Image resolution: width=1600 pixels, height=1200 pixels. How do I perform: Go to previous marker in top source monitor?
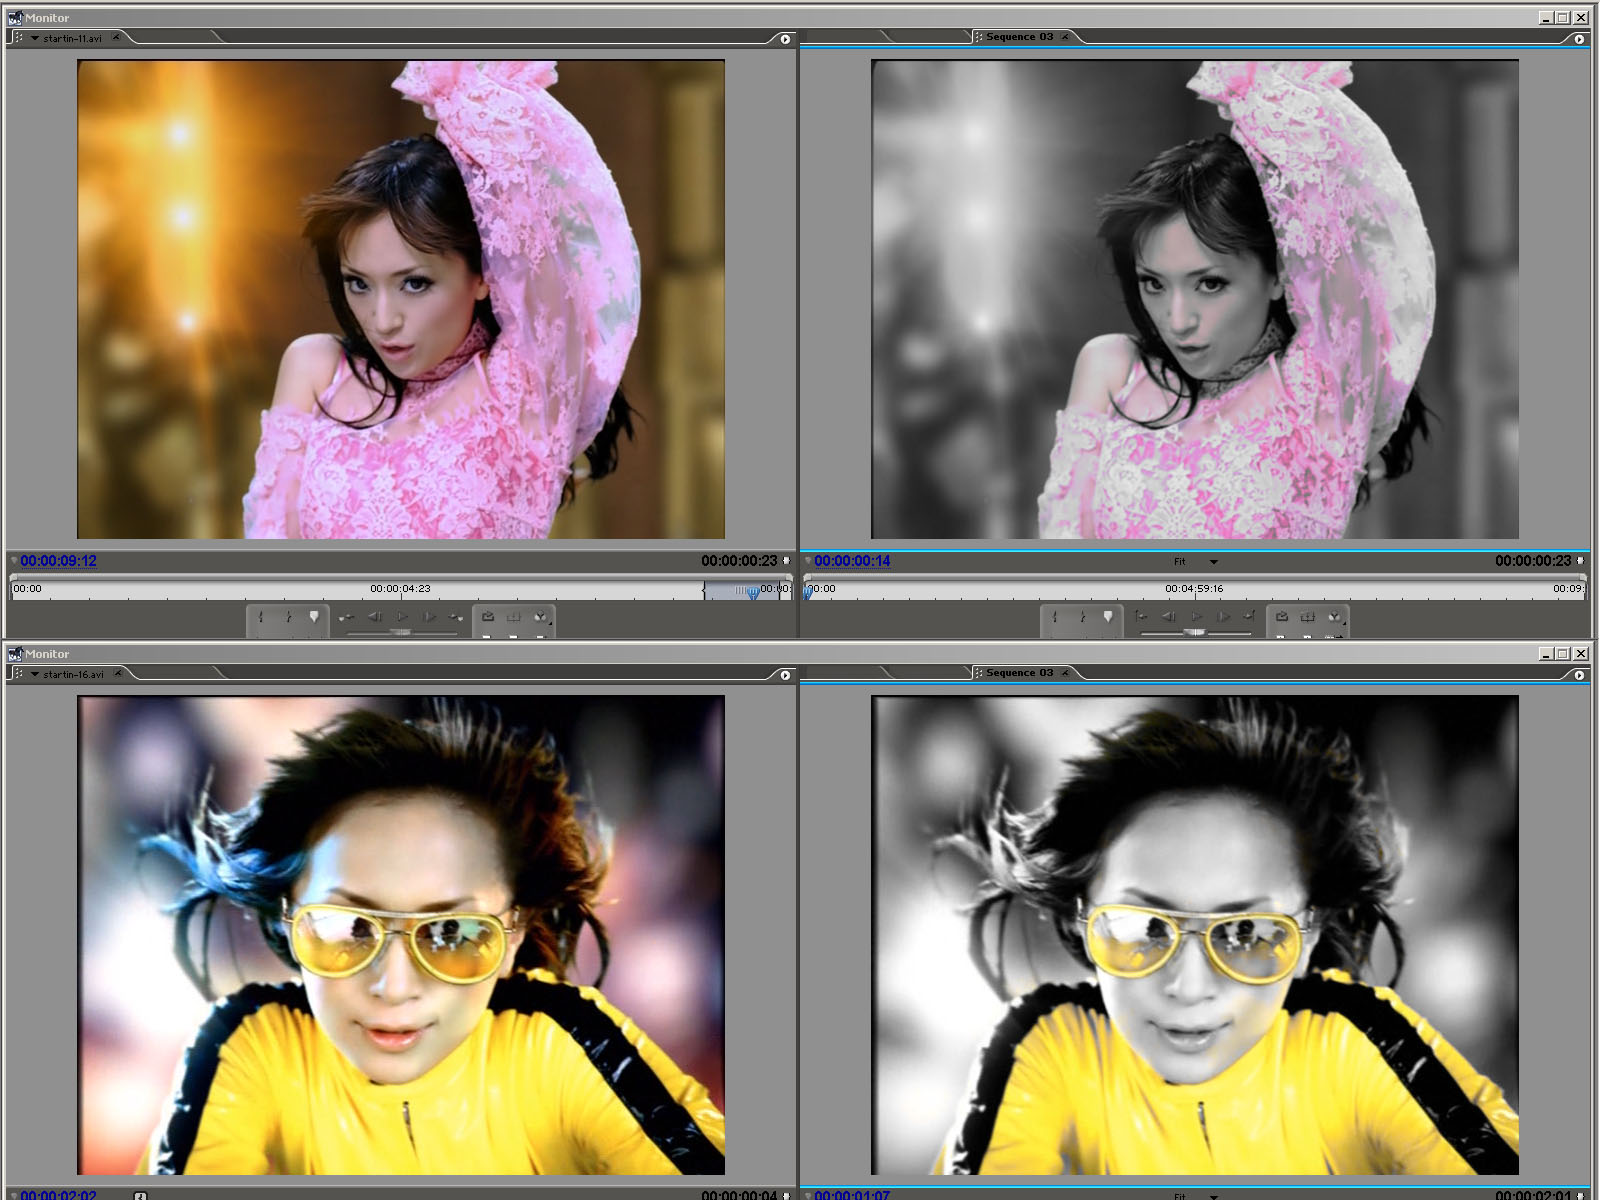(x=347, y=617)
